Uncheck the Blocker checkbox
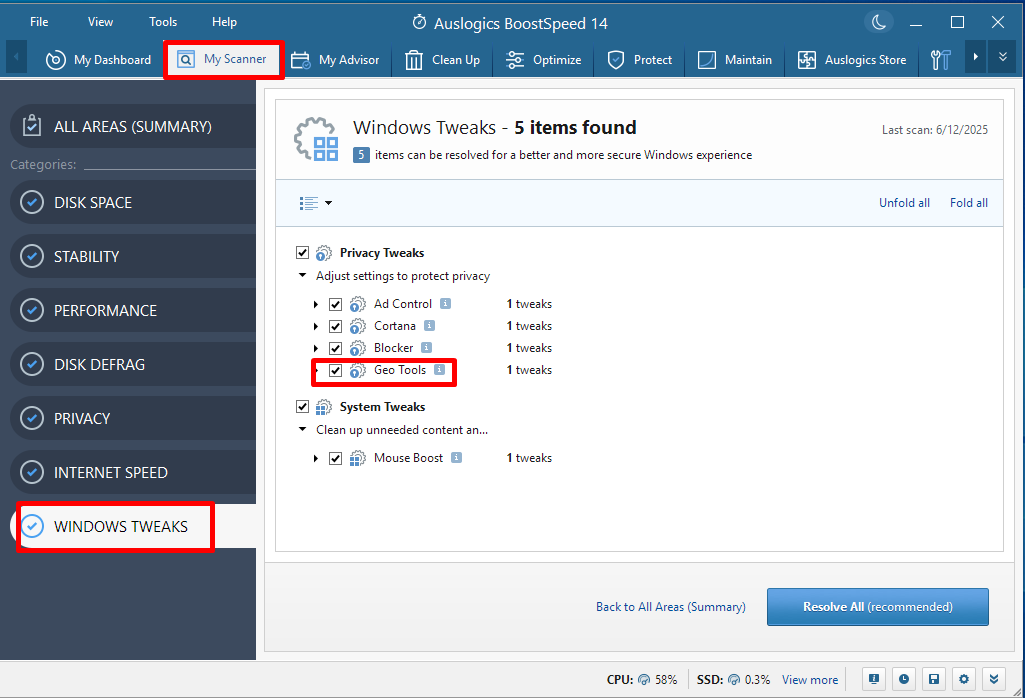The width and height of the screenshot is (1025, 698). [335, 348]
